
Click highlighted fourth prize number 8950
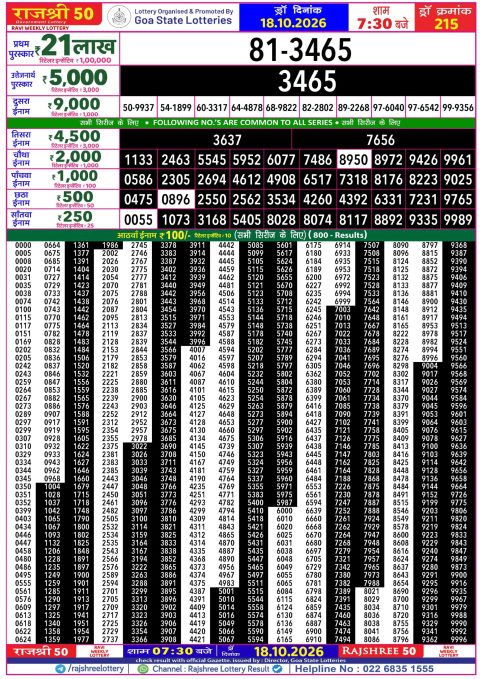(x=354, y=160)
